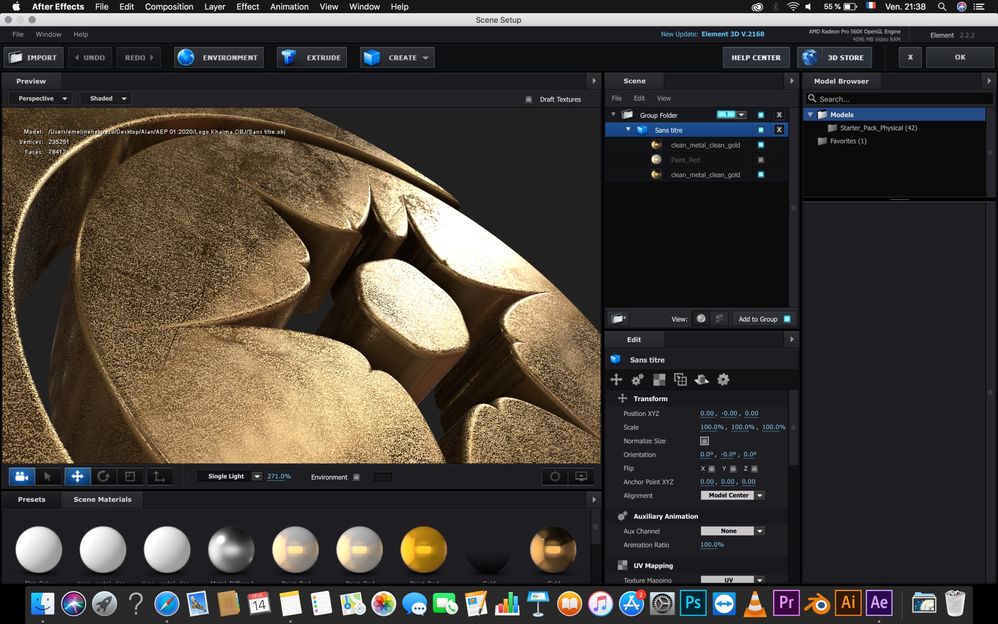Image resolution: width=998 pixels, height=624 pixels.
Task: Click the Element 3D V.2168 update link
Action: point(733,34)
